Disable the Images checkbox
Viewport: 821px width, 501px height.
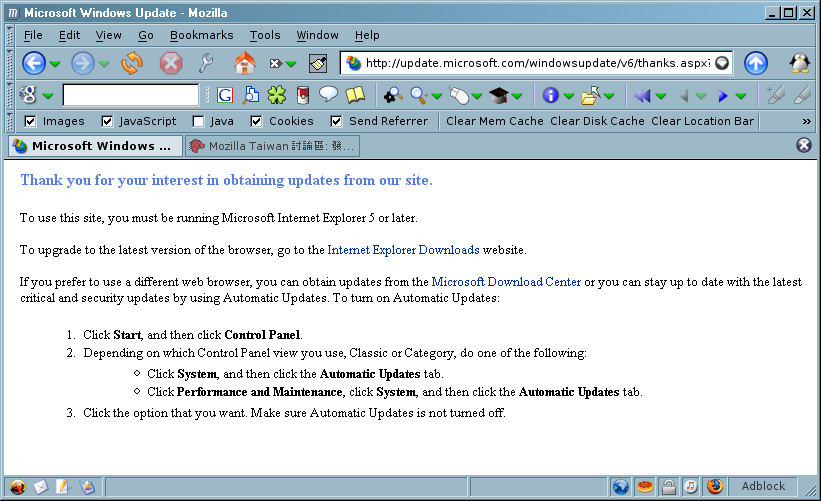pos(31,121)
